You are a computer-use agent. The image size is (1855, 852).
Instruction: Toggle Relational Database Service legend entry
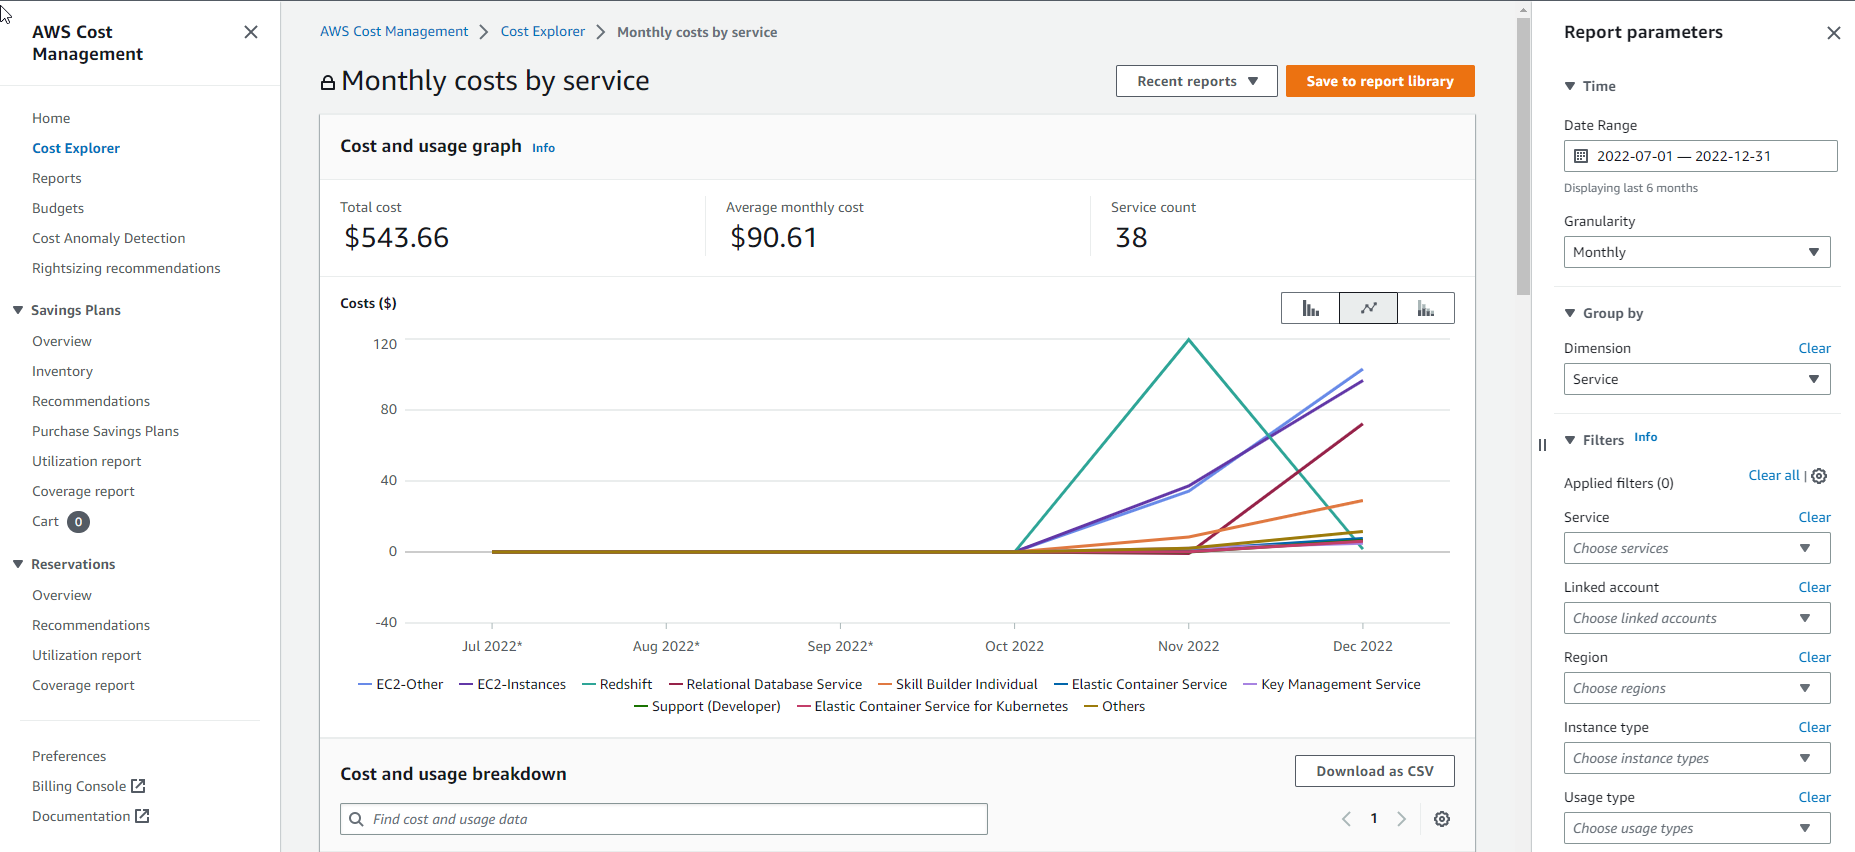765,684
